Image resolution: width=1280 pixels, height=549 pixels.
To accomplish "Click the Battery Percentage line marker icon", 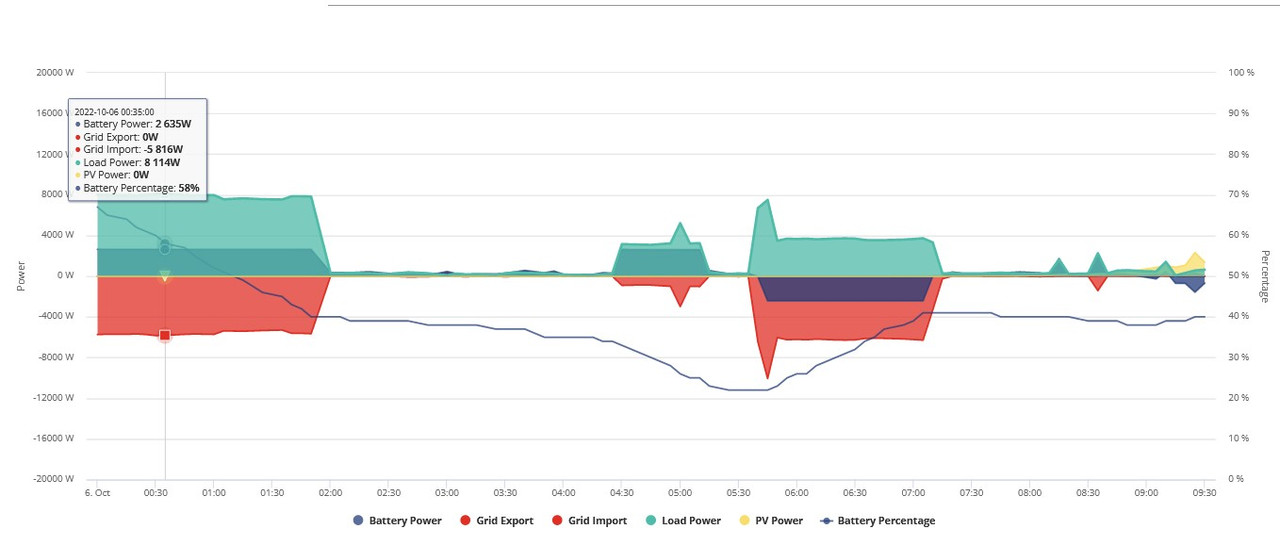I will 826,521.
